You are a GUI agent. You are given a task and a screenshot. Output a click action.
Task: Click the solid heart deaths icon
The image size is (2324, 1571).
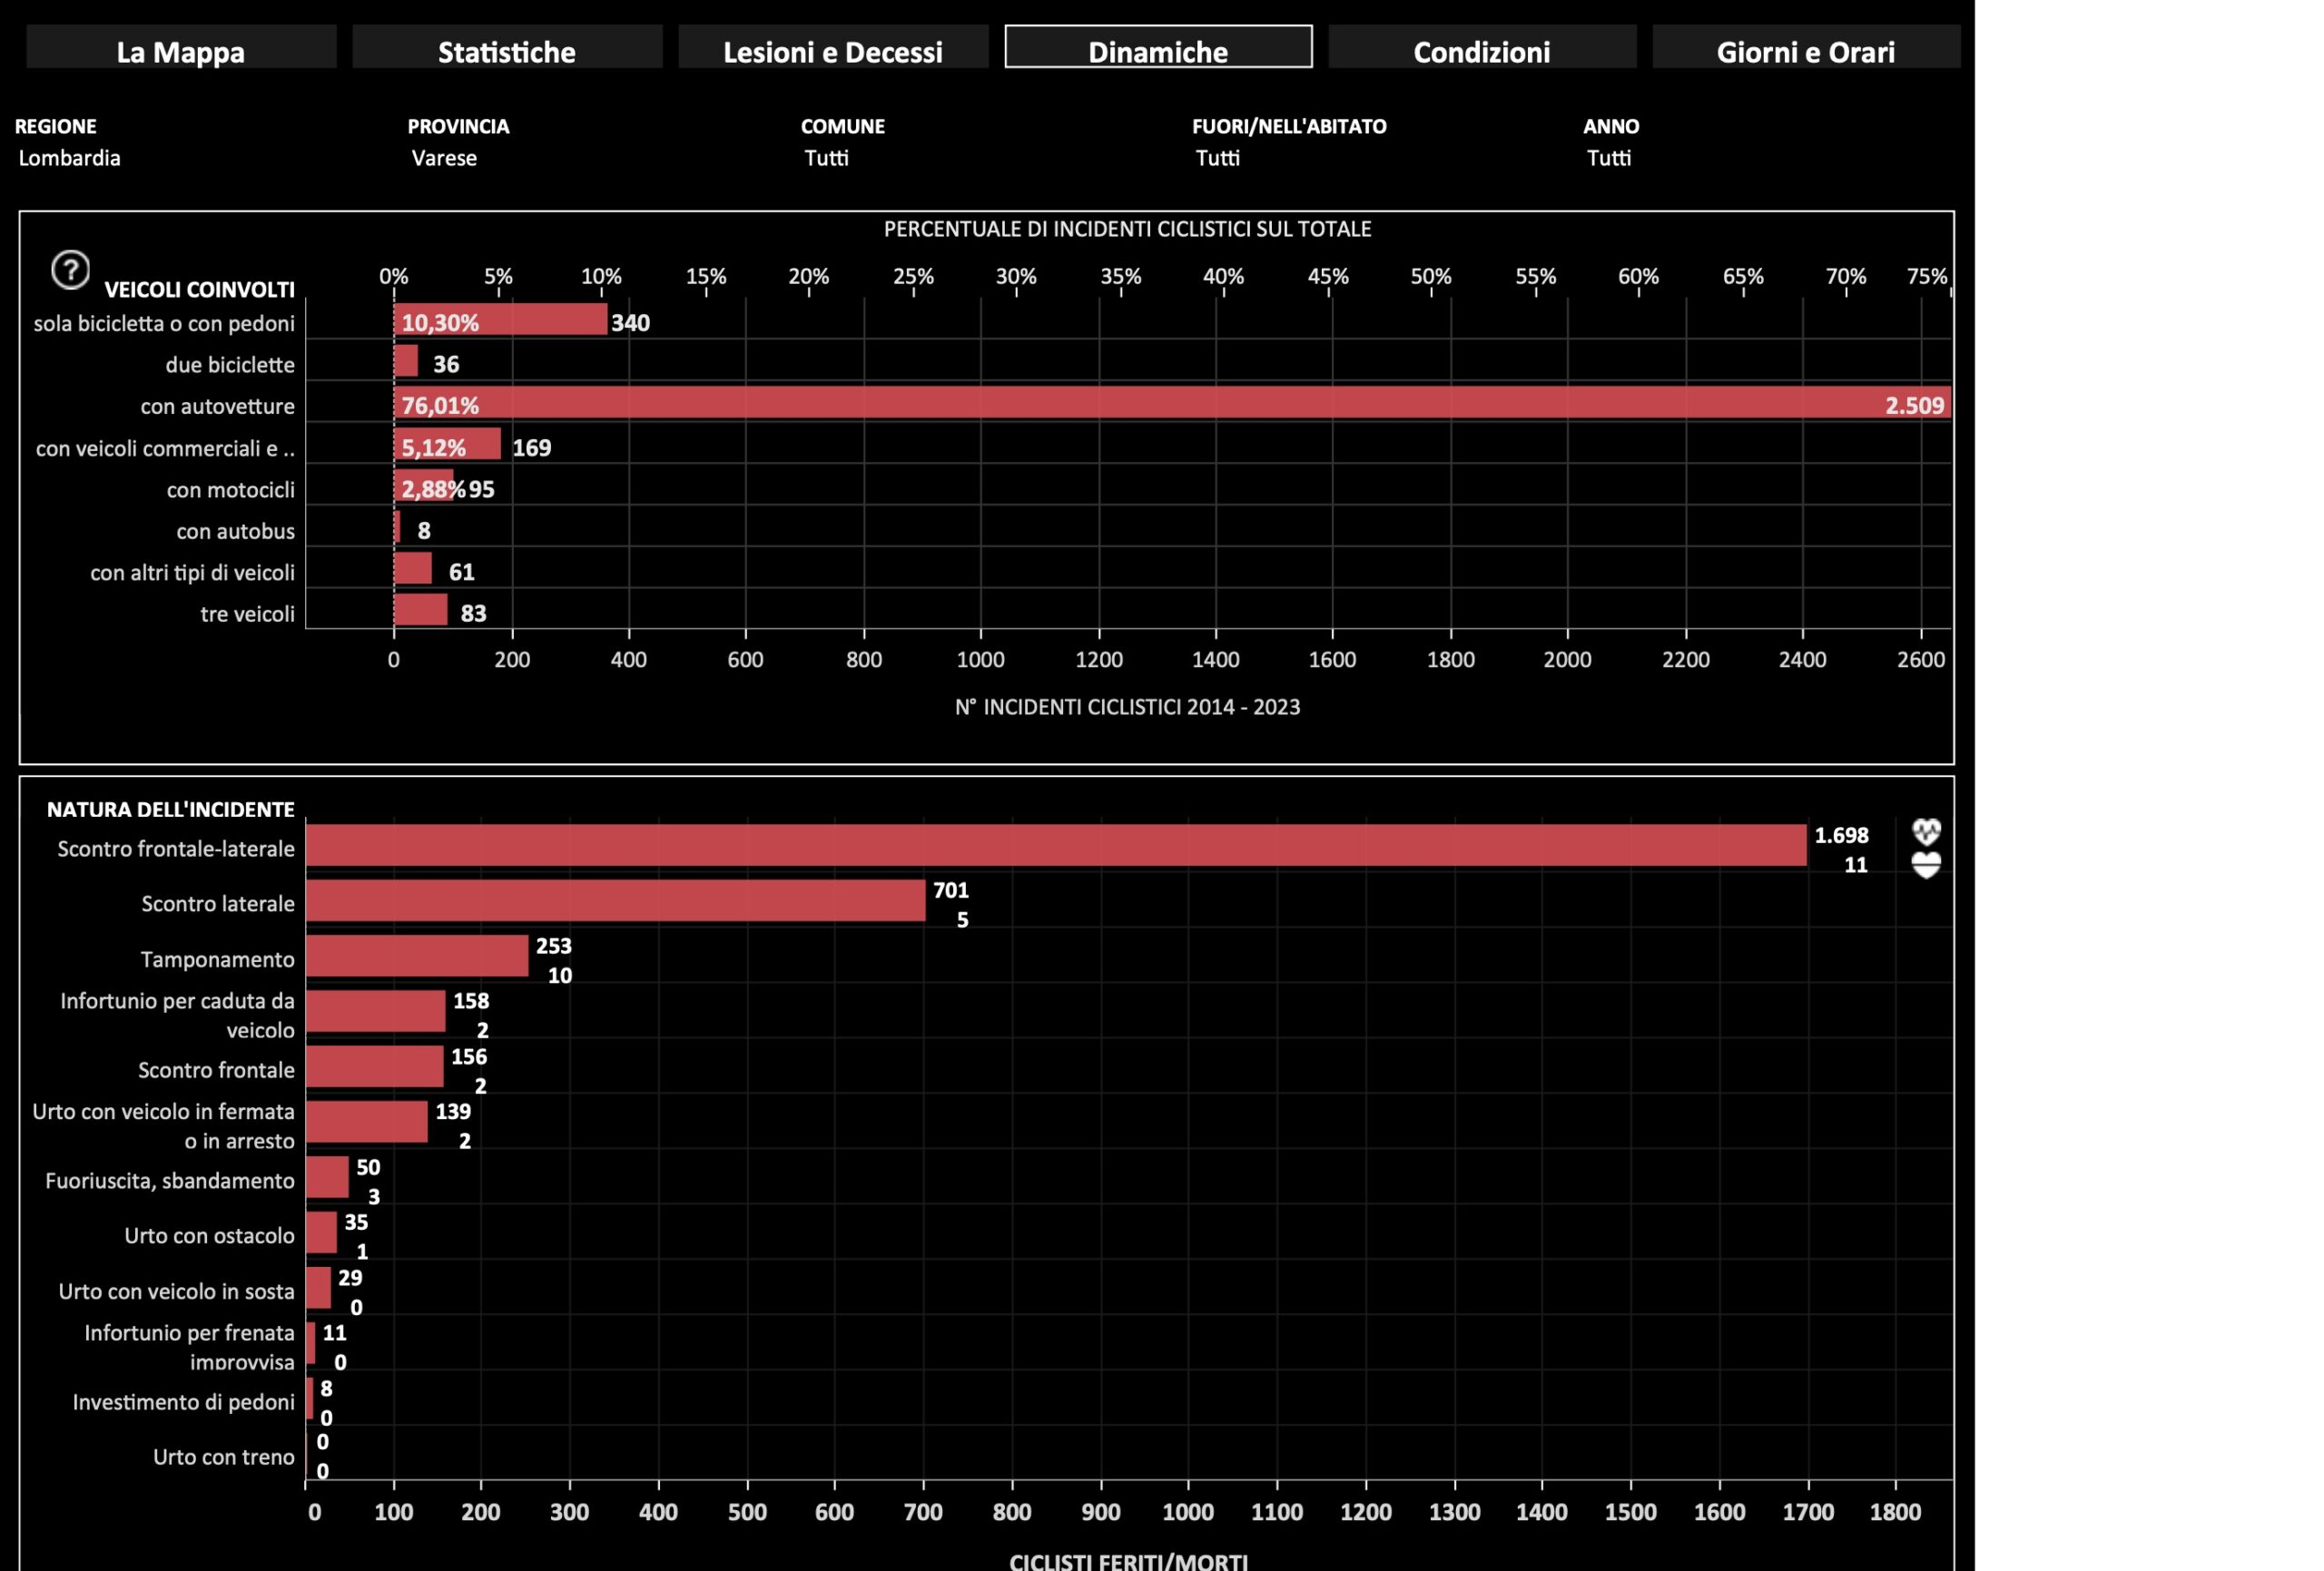[1926, 865]
